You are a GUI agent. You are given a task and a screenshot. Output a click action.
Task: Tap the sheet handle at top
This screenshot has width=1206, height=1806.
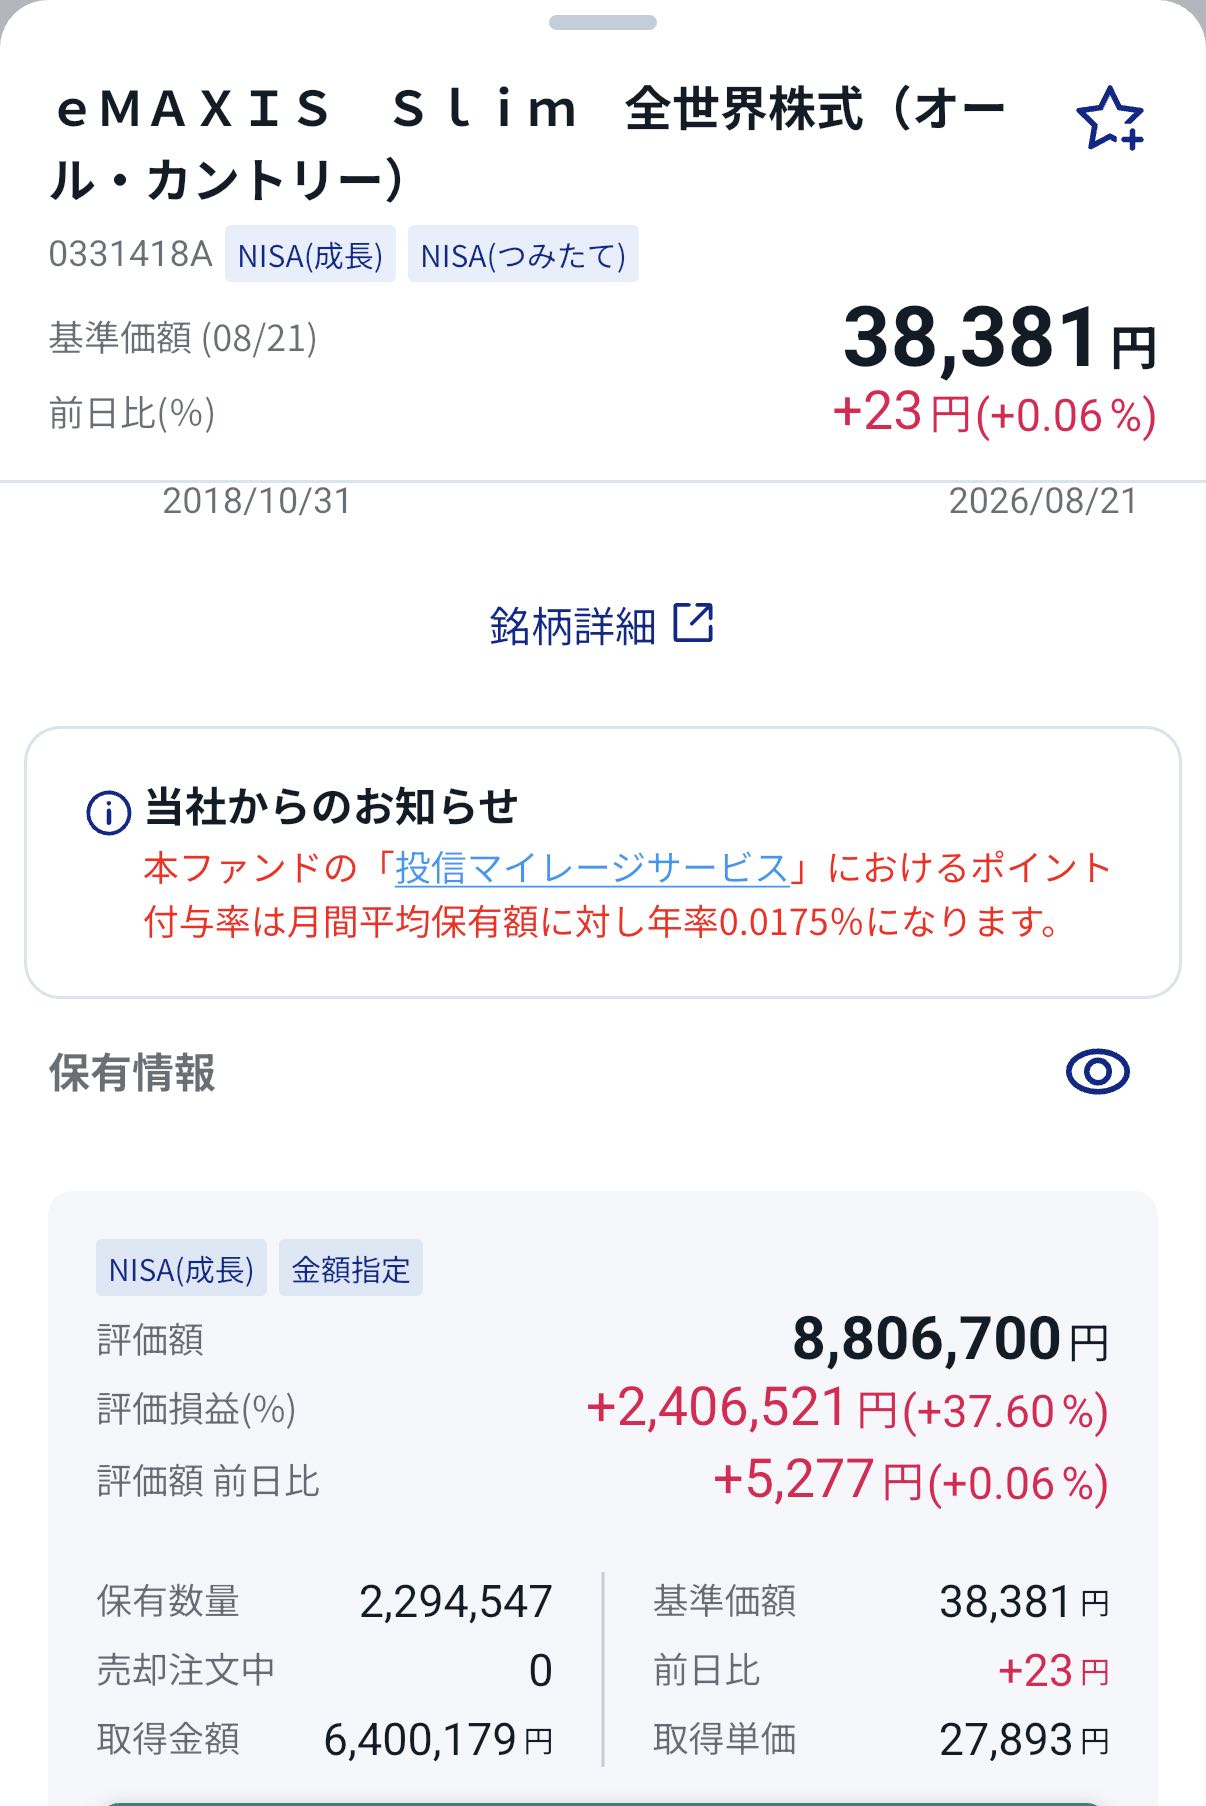pyautogui.click(x=603, y=22)
